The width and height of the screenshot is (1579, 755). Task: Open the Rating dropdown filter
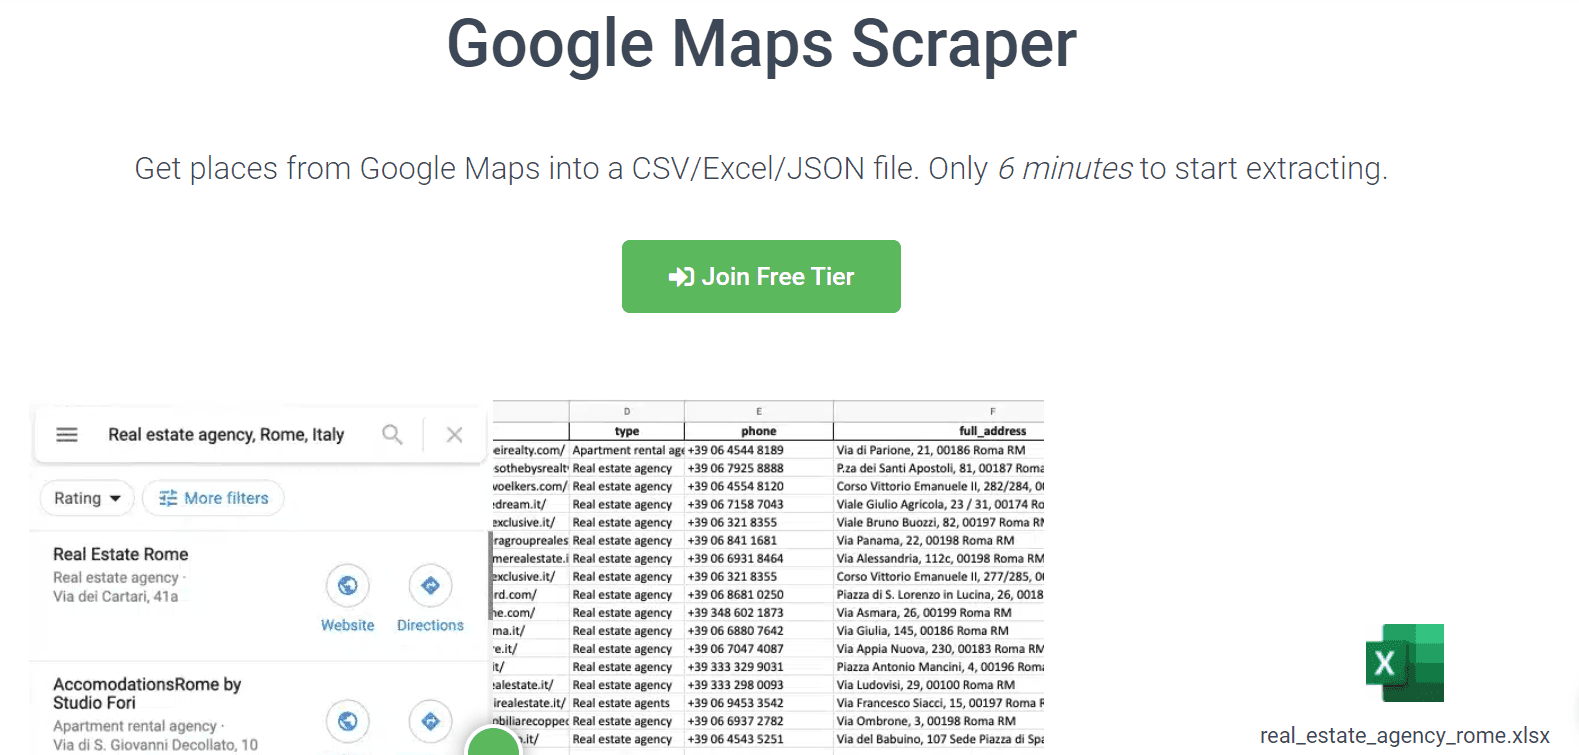click(87, 498)
